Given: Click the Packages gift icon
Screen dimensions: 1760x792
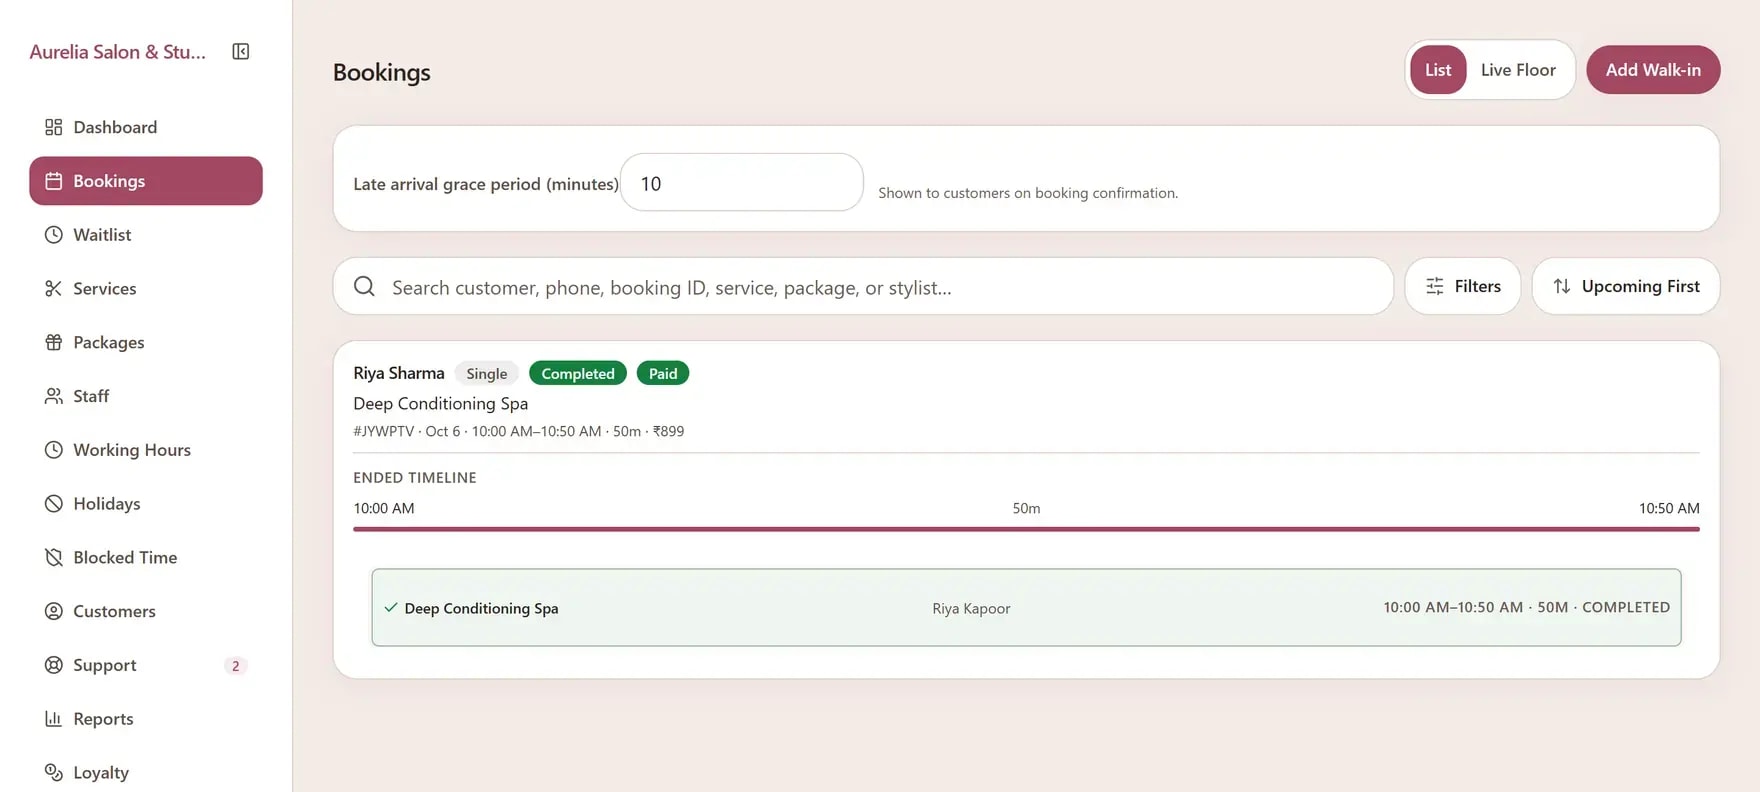Looking at the screenshot, I should point(54,342).
